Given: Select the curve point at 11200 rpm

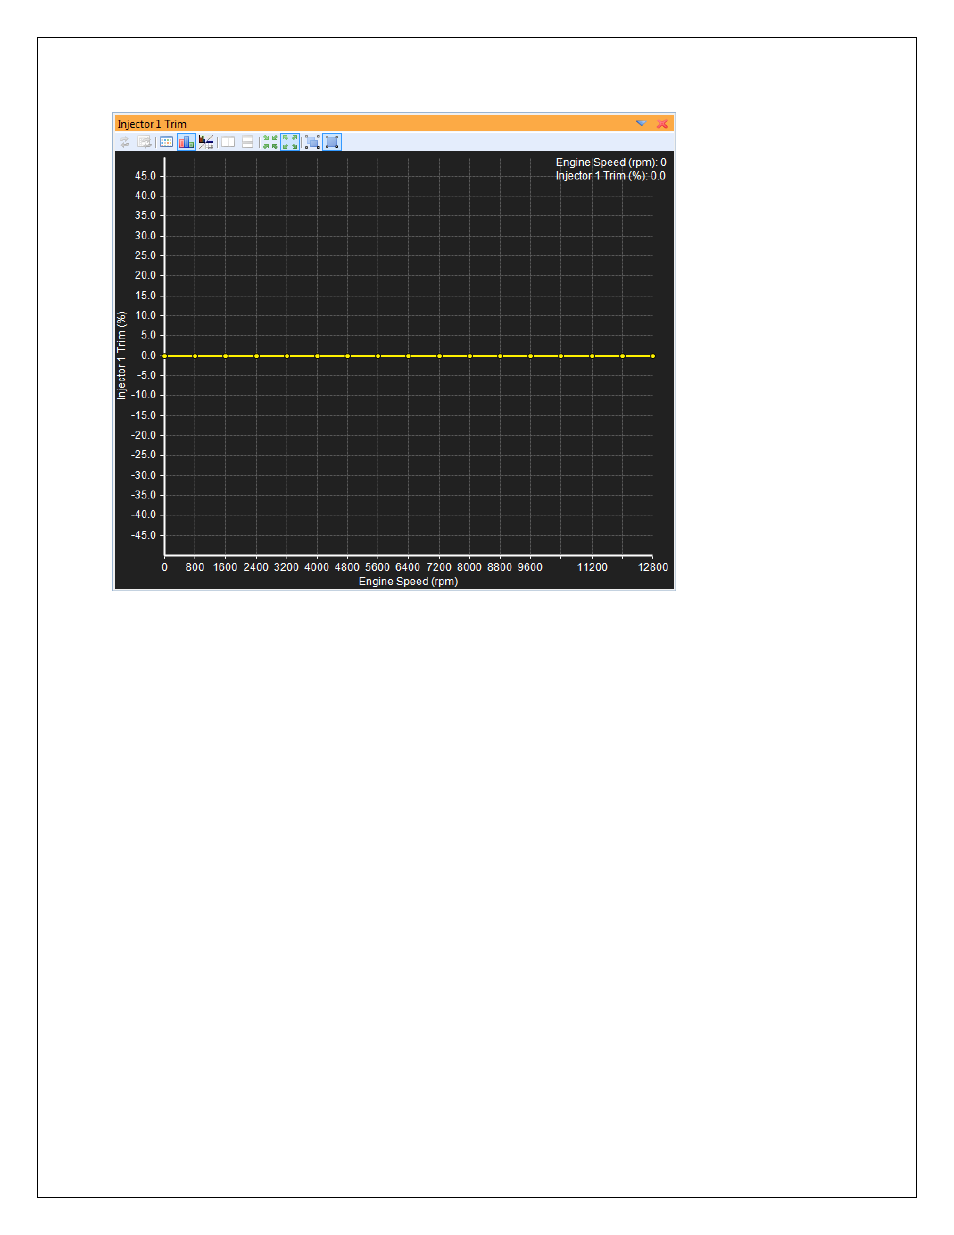Looking at the screenshot, I should point(592,356).
